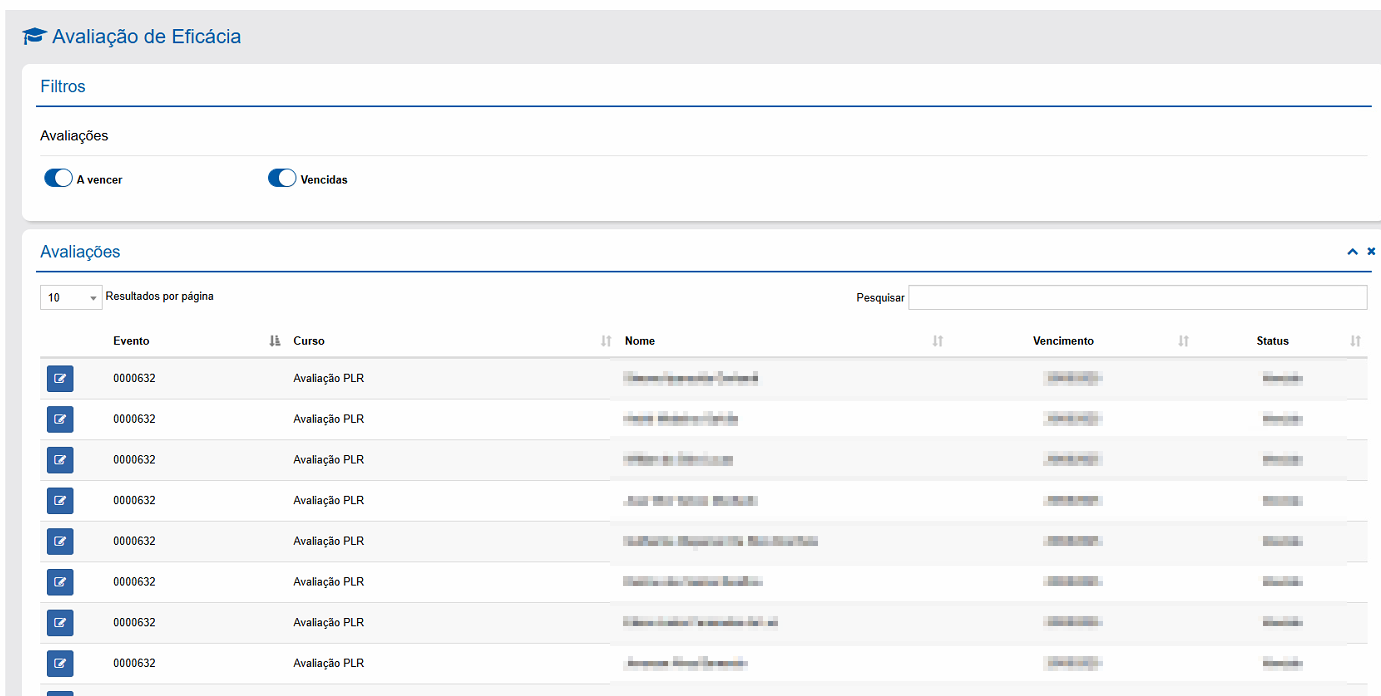Screen dimensions: 1381x696
Task: Click the Pesquisar search input field
Action: [x=1137, y=298]
